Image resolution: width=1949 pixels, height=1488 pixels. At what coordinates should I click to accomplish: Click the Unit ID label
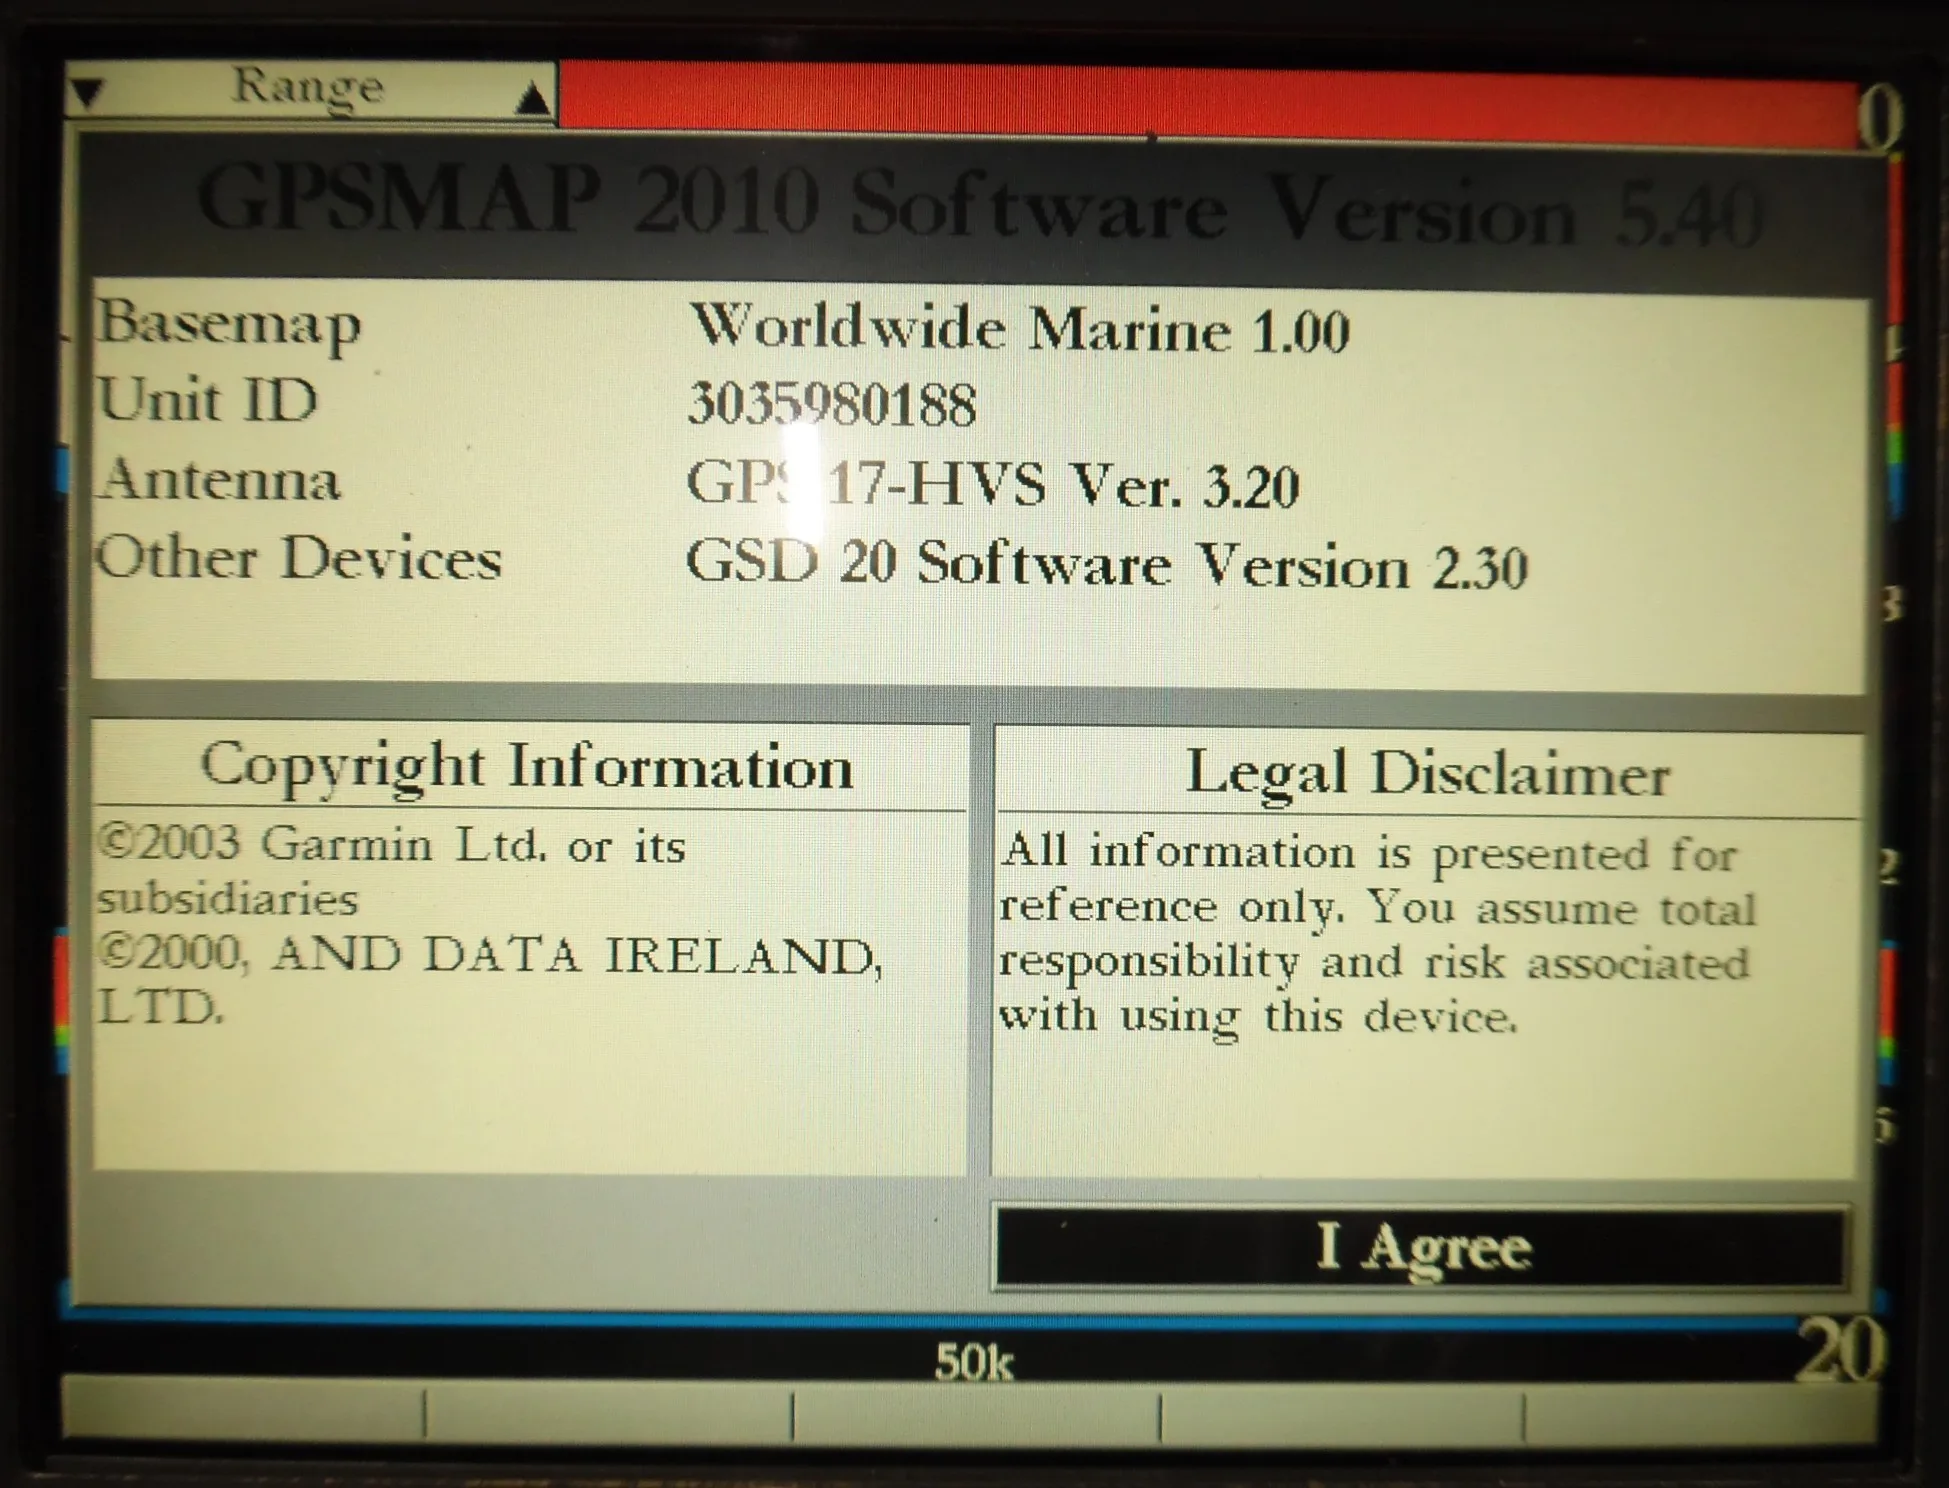208,400
